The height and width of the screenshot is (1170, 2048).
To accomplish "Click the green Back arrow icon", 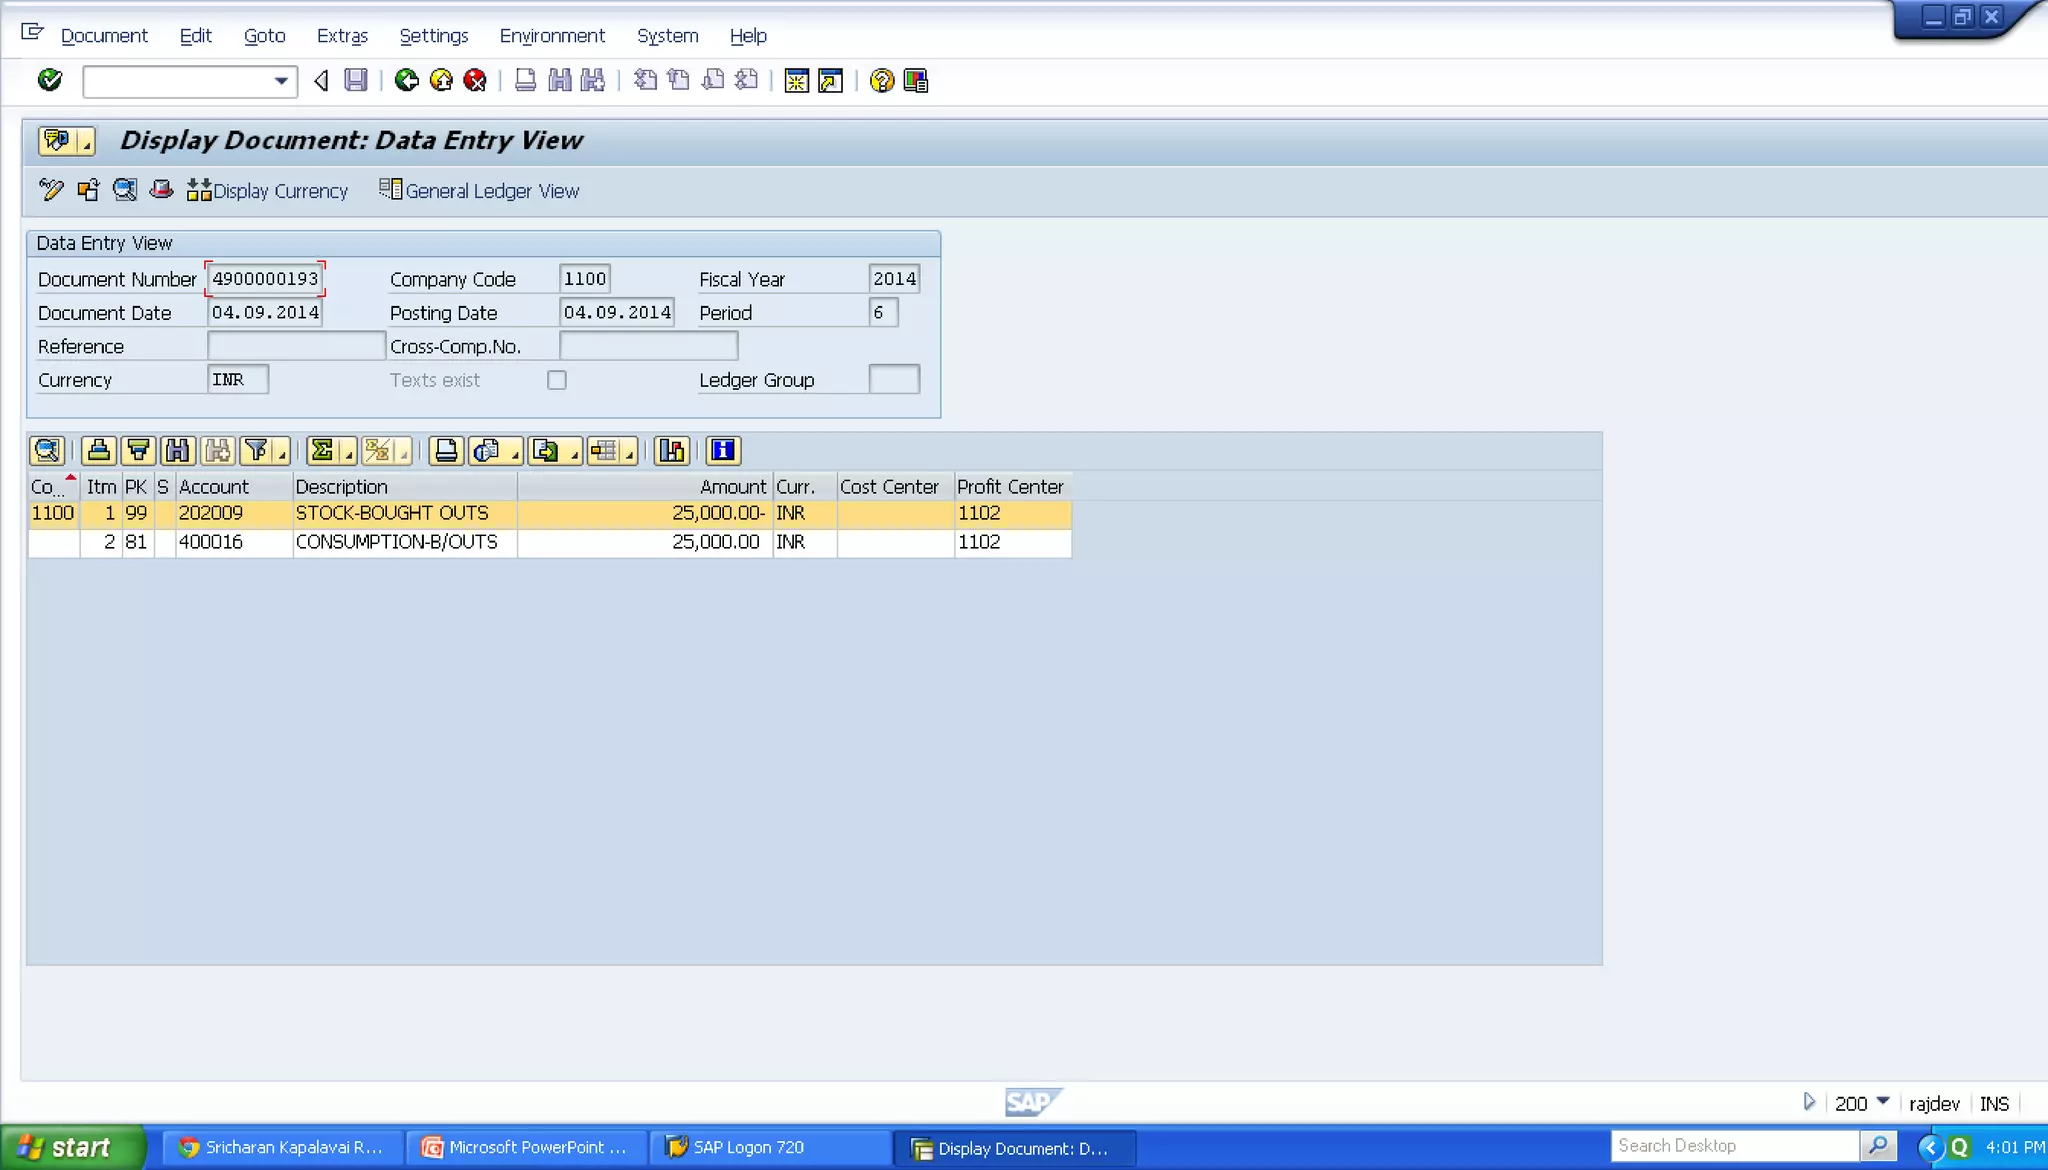I will tap(406, 80).
